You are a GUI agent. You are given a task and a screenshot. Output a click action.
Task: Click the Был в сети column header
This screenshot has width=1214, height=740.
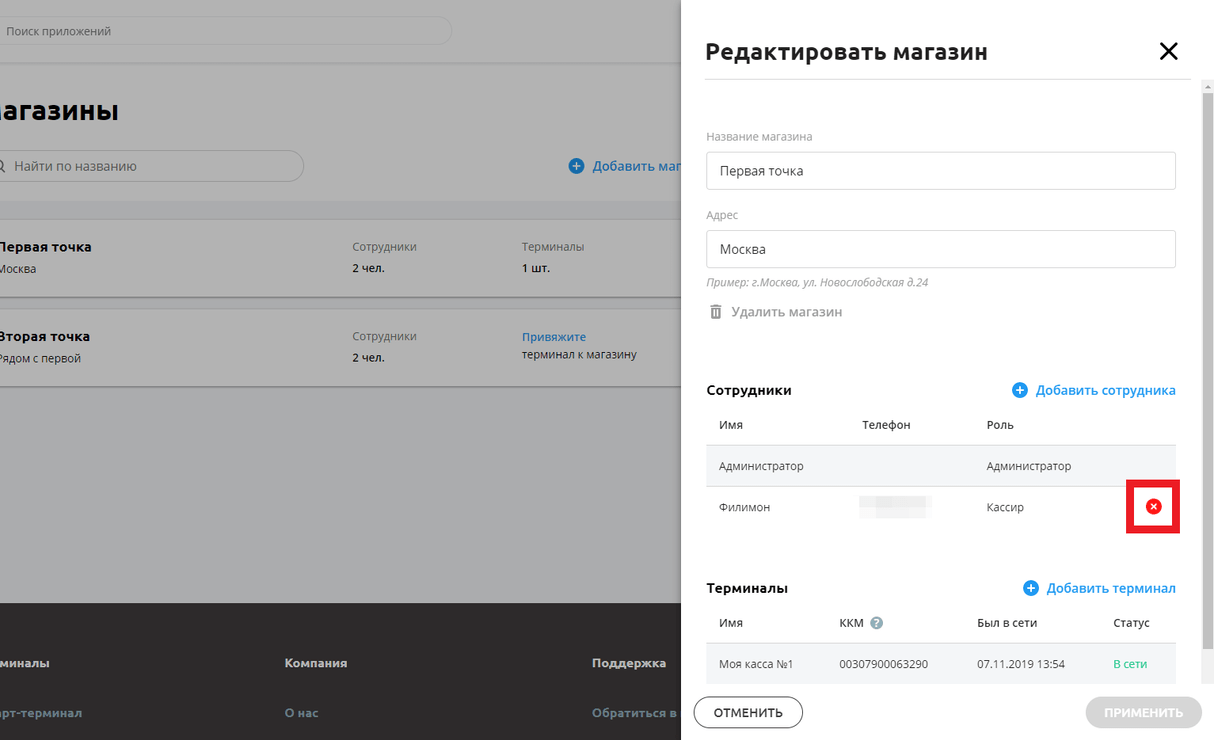click(x=1007, y=622)
